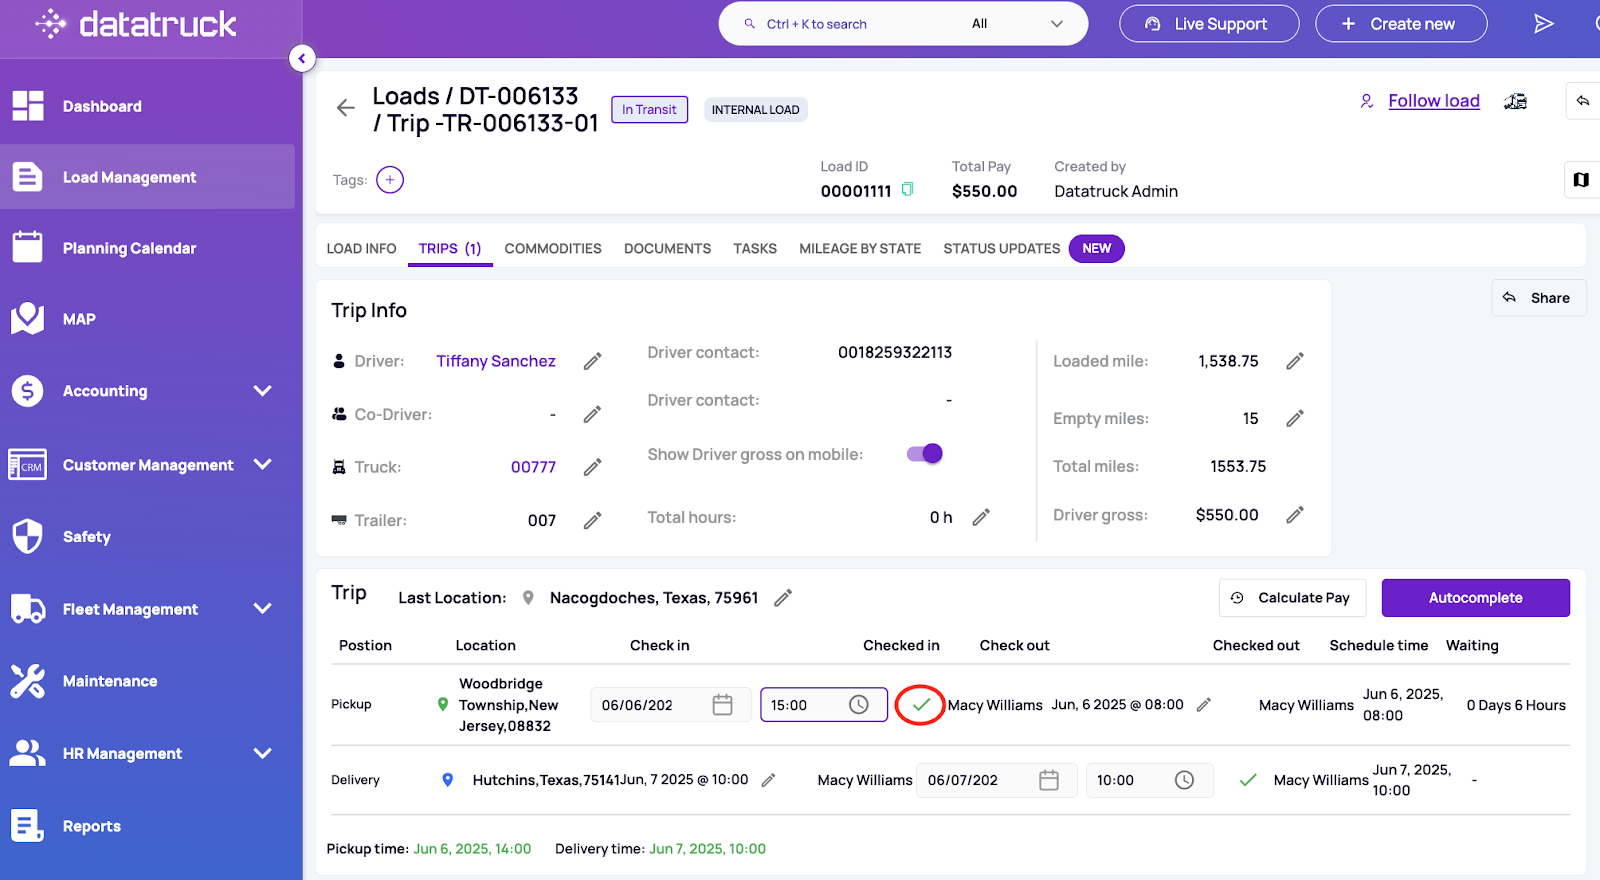Open the Safety shield icon

pyautogui.click(x=27, y=536)
